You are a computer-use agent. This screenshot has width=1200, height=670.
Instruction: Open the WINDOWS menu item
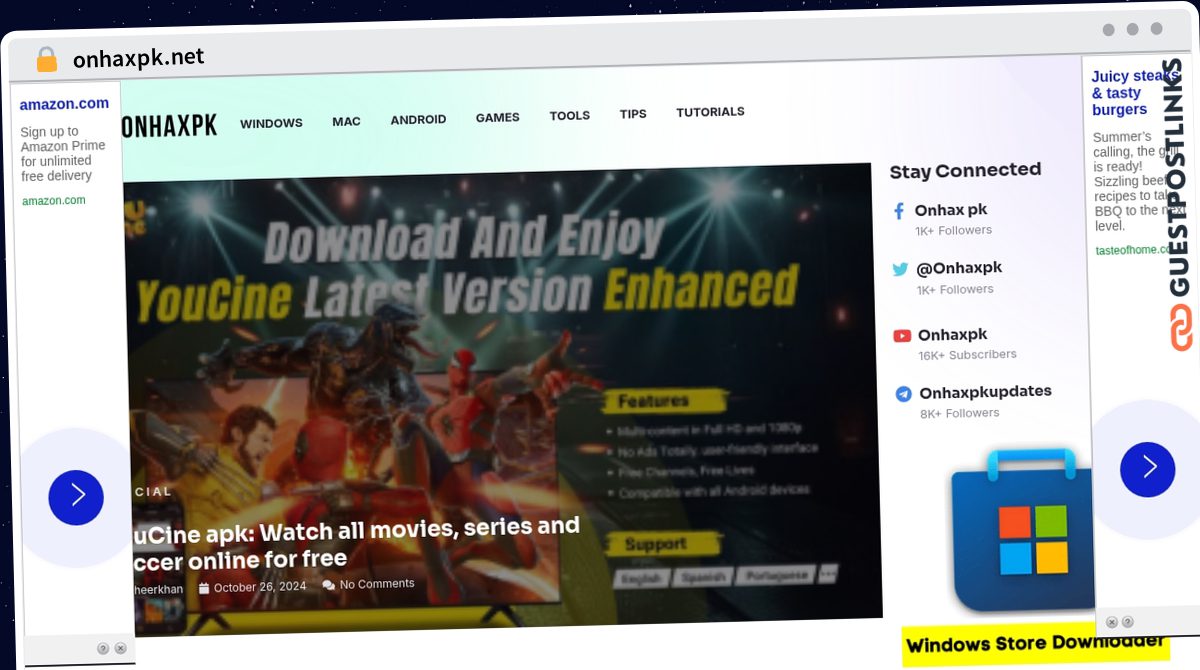(271, 123)
